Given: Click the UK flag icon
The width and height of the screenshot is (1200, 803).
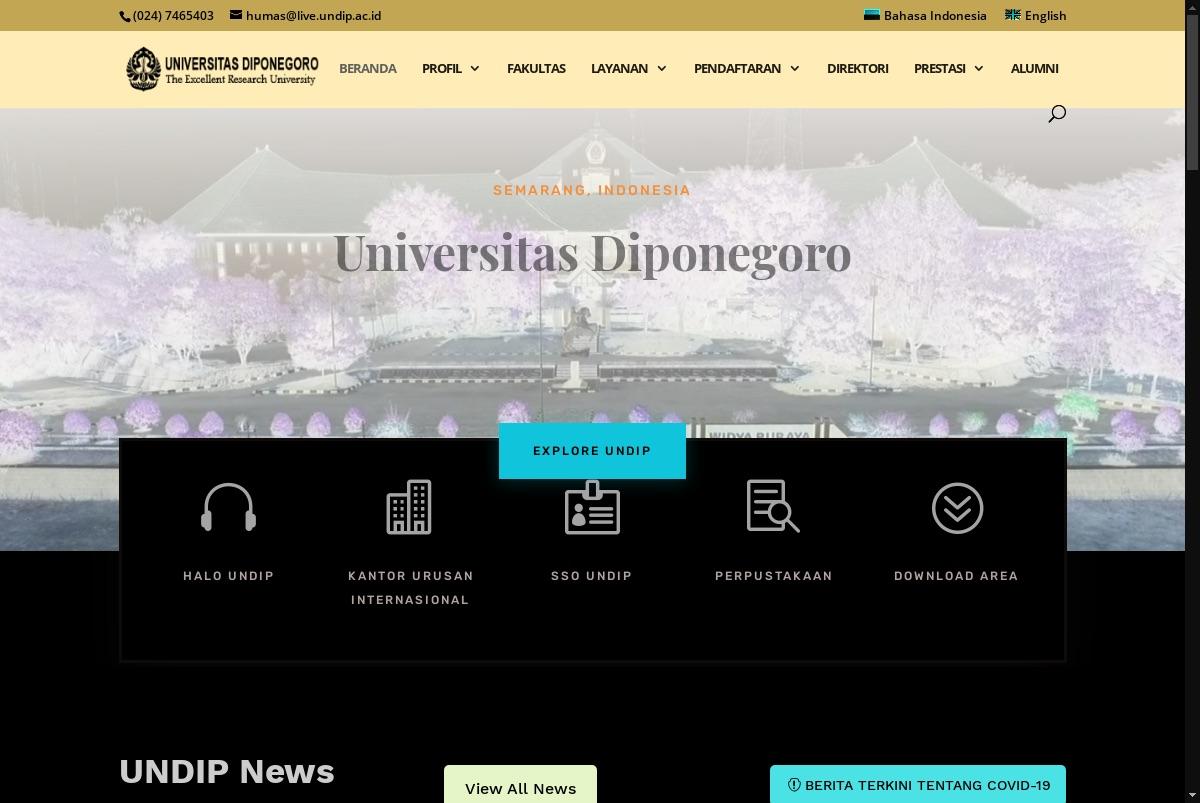Looking at the screenshot, I should [1013, 15].
